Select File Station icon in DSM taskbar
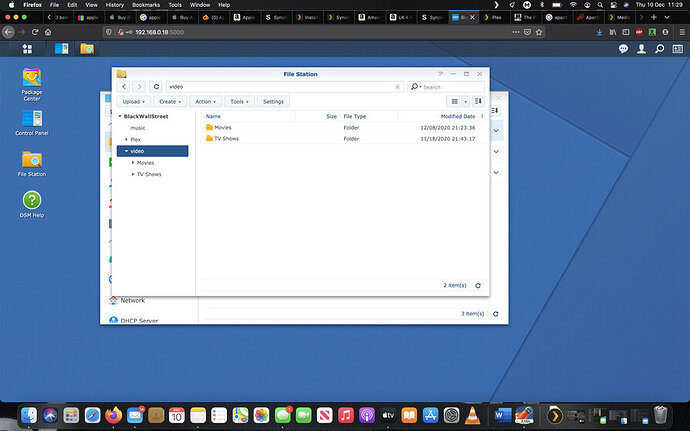Image resolution: width=690 pixels, height=431 pixels. coord(87,49)
